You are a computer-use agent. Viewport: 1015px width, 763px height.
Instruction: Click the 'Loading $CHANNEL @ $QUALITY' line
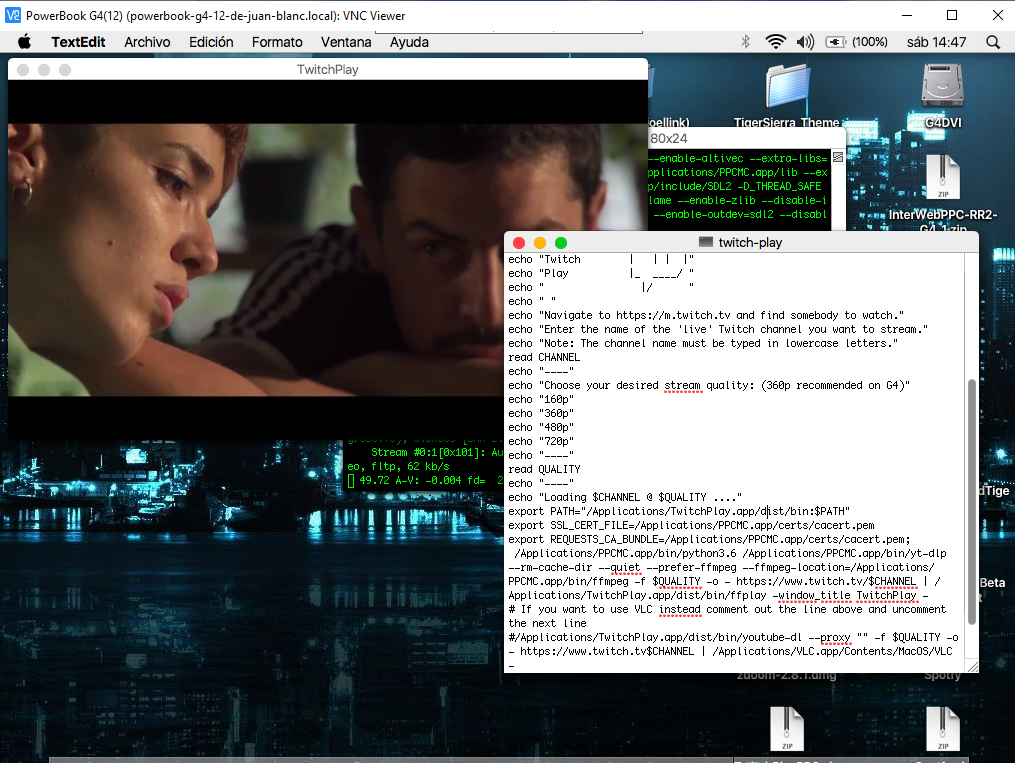coord(625,497)
